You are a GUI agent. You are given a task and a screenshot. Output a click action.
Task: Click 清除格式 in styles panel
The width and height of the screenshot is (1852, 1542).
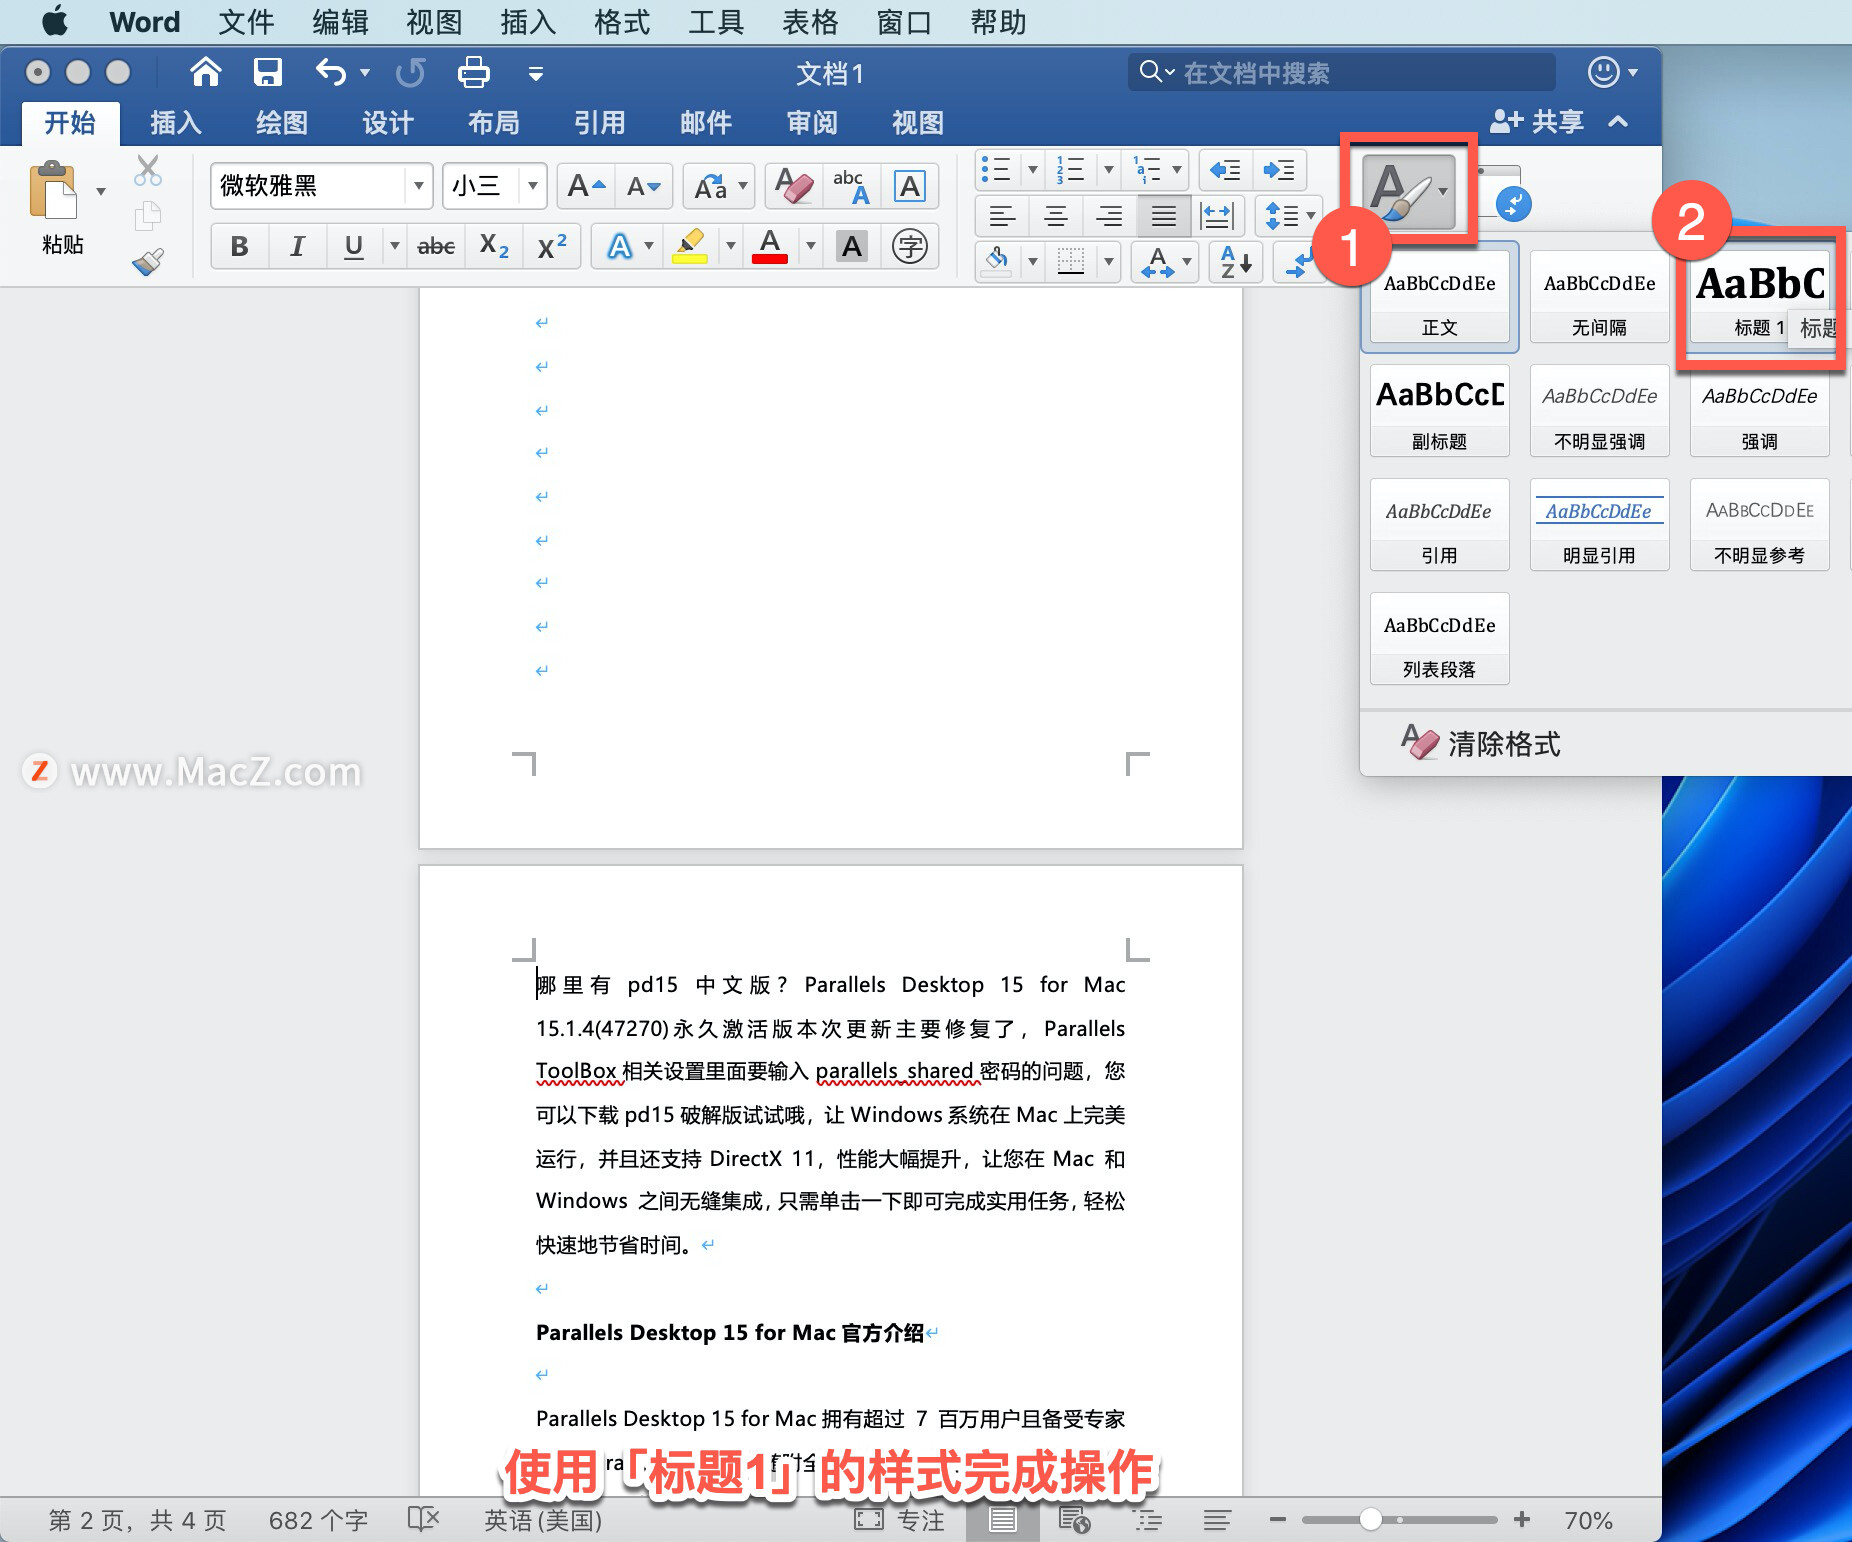[x=1481, y=743]
